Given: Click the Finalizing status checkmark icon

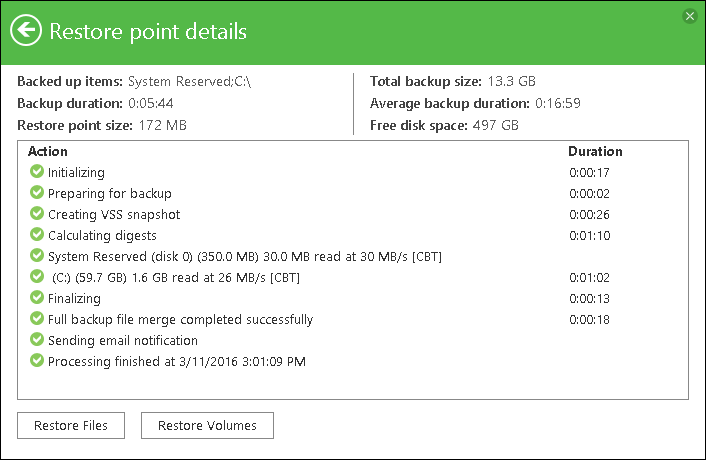Looking at the screenshot, I should [37, 298].
